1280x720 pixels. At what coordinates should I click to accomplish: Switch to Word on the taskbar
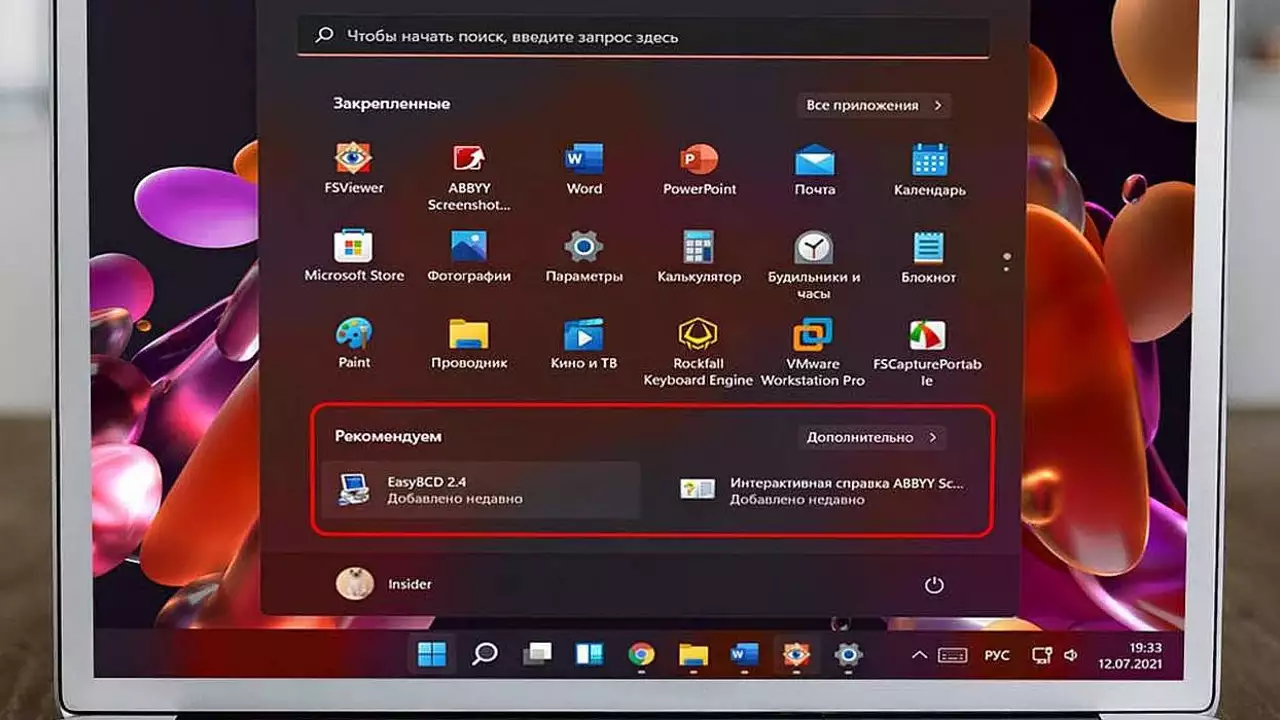click(x=745, y=655)
